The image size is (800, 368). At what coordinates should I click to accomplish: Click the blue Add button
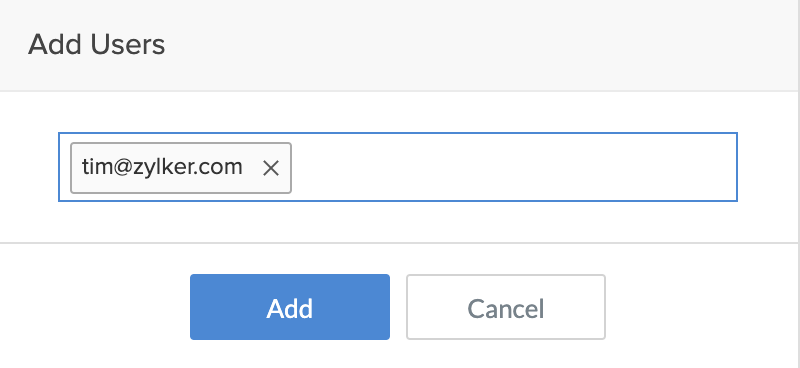click(x=290, y=307)
